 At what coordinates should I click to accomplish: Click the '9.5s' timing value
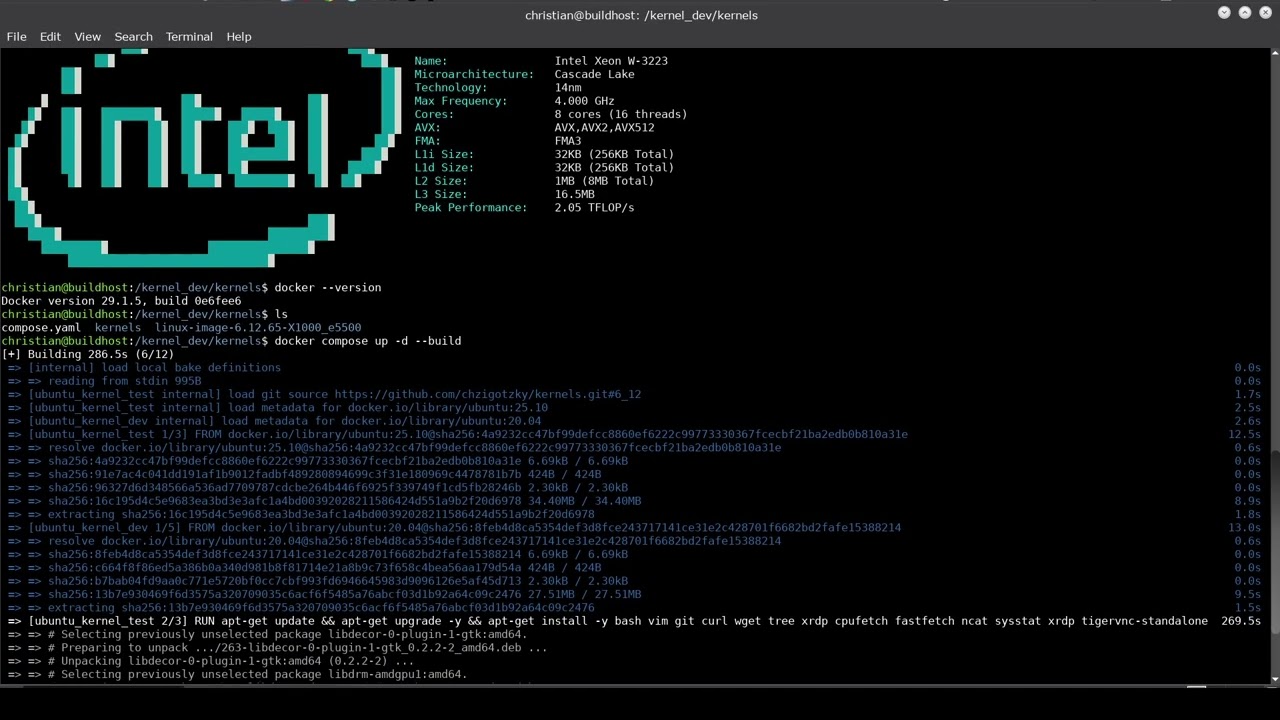(x=1248, y=594)
